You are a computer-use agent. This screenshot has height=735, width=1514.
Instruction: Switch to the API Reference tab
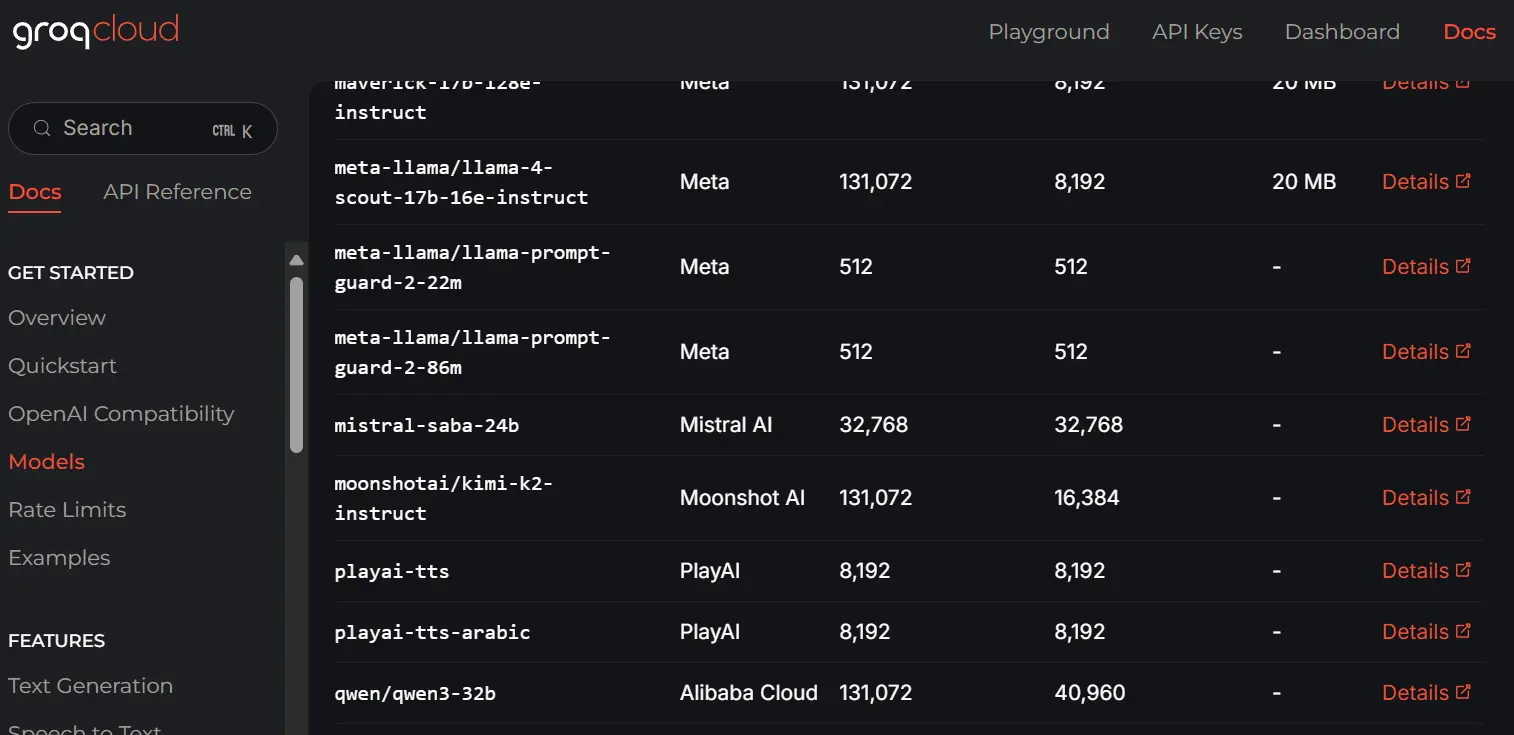click(177, 191)
